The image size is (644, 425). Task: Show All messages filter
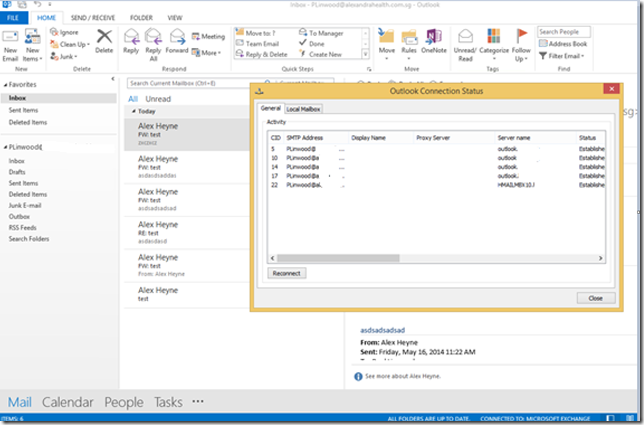(x=133, y=99)
